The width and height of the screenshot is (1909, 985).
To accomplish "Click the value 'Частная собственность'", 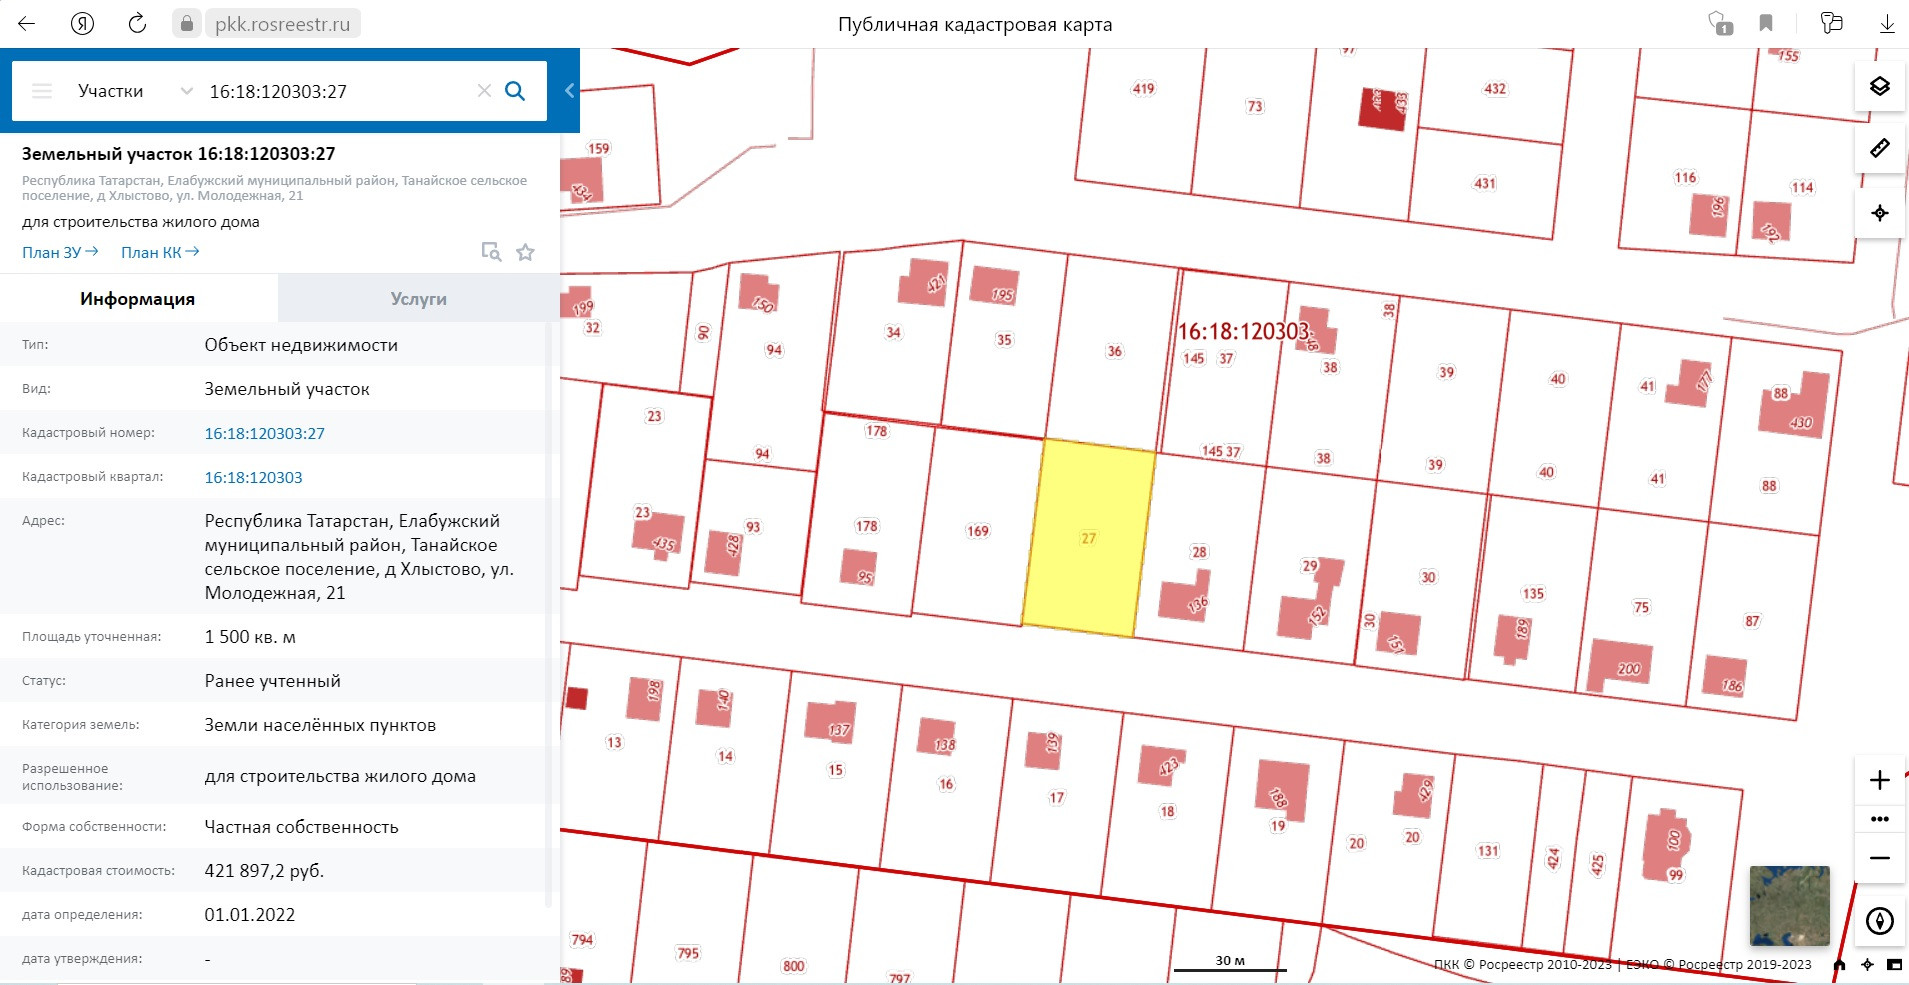I will tap(301, 827).
